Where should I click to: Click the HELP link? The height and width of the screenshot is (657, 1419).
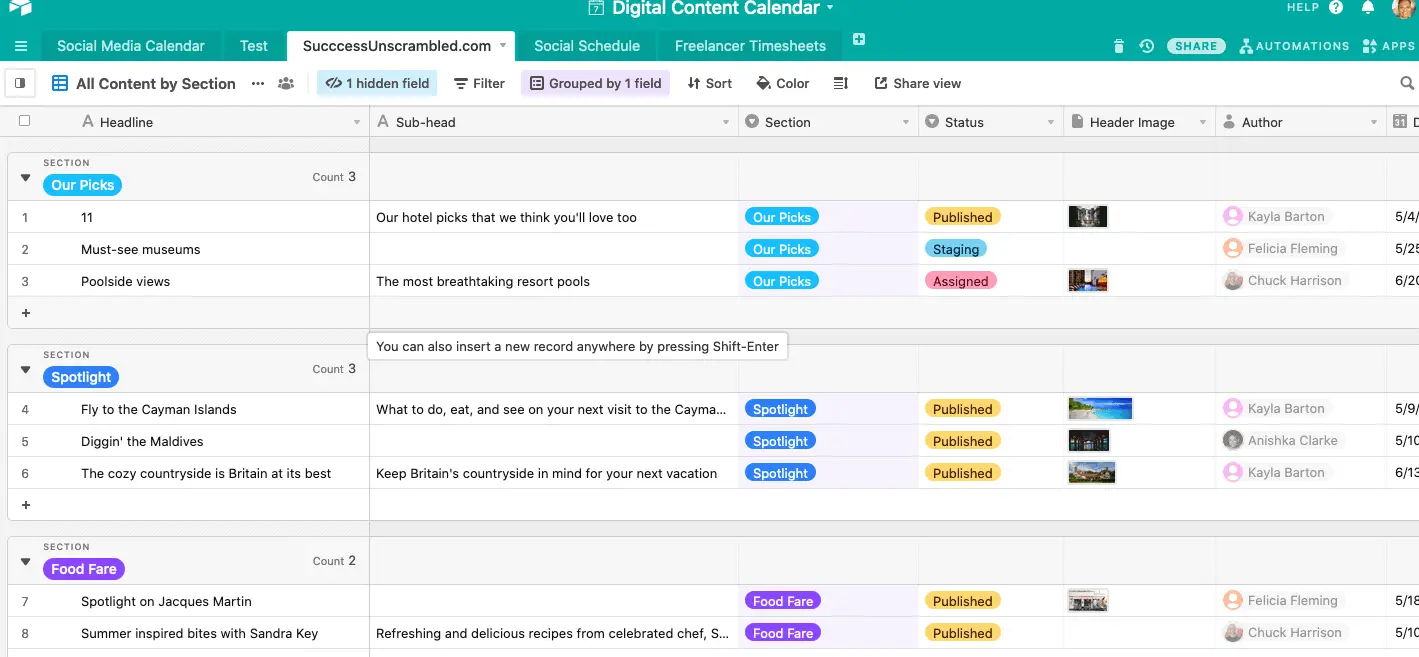pyautogui.click(x=1303, y=8)
